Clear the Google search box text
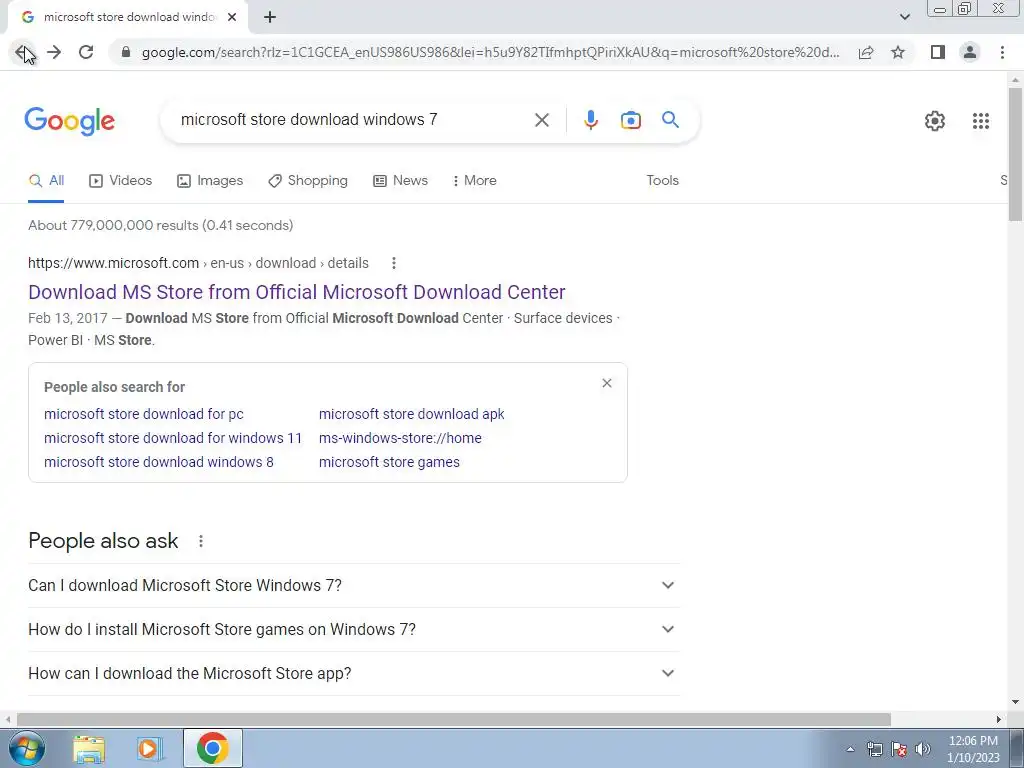The image size is (1024, 768). [541, 120]
